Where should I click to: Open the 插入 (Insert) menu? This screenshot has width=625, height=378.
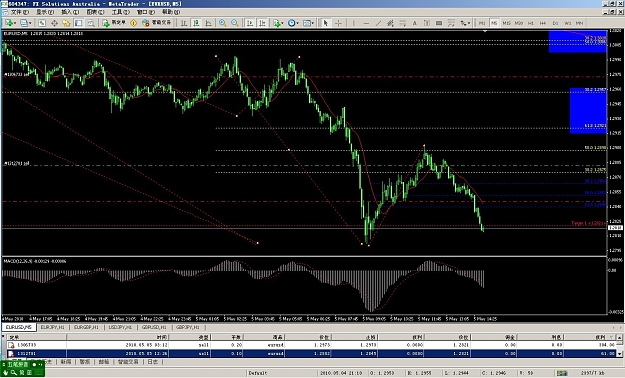pos(70,12)
